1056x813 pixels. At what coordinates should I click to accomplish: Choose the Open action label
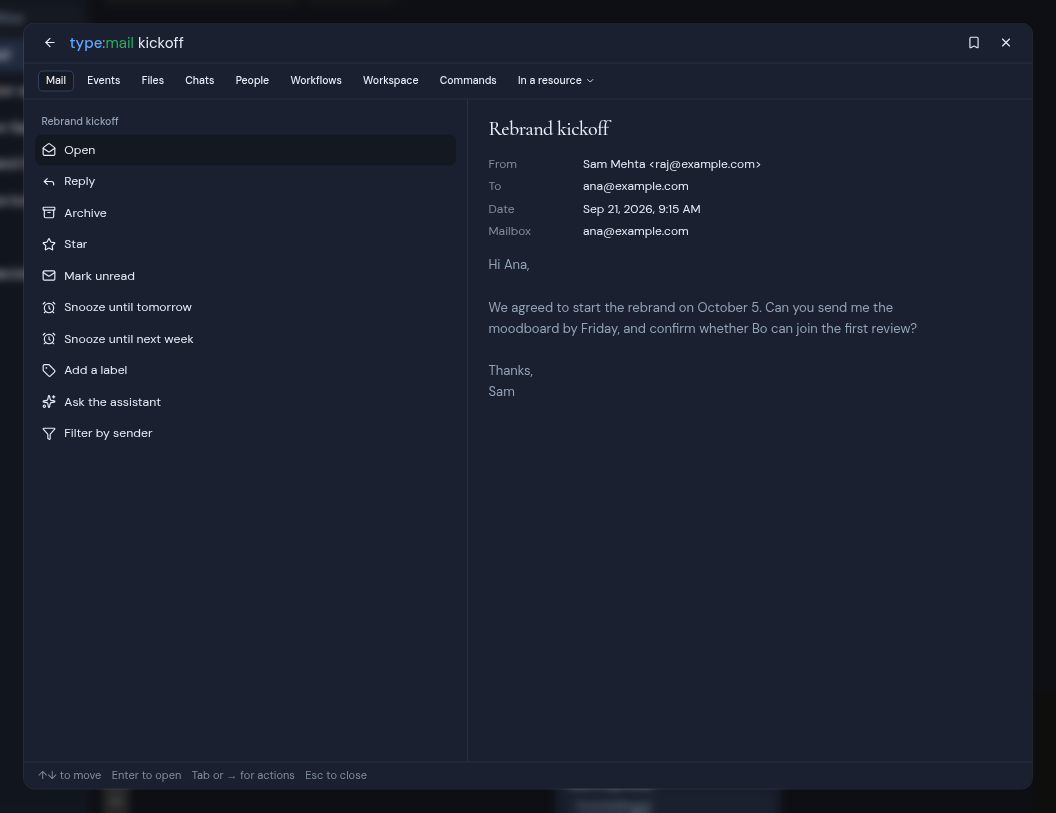pyautogui.click(x=79, y=150)
